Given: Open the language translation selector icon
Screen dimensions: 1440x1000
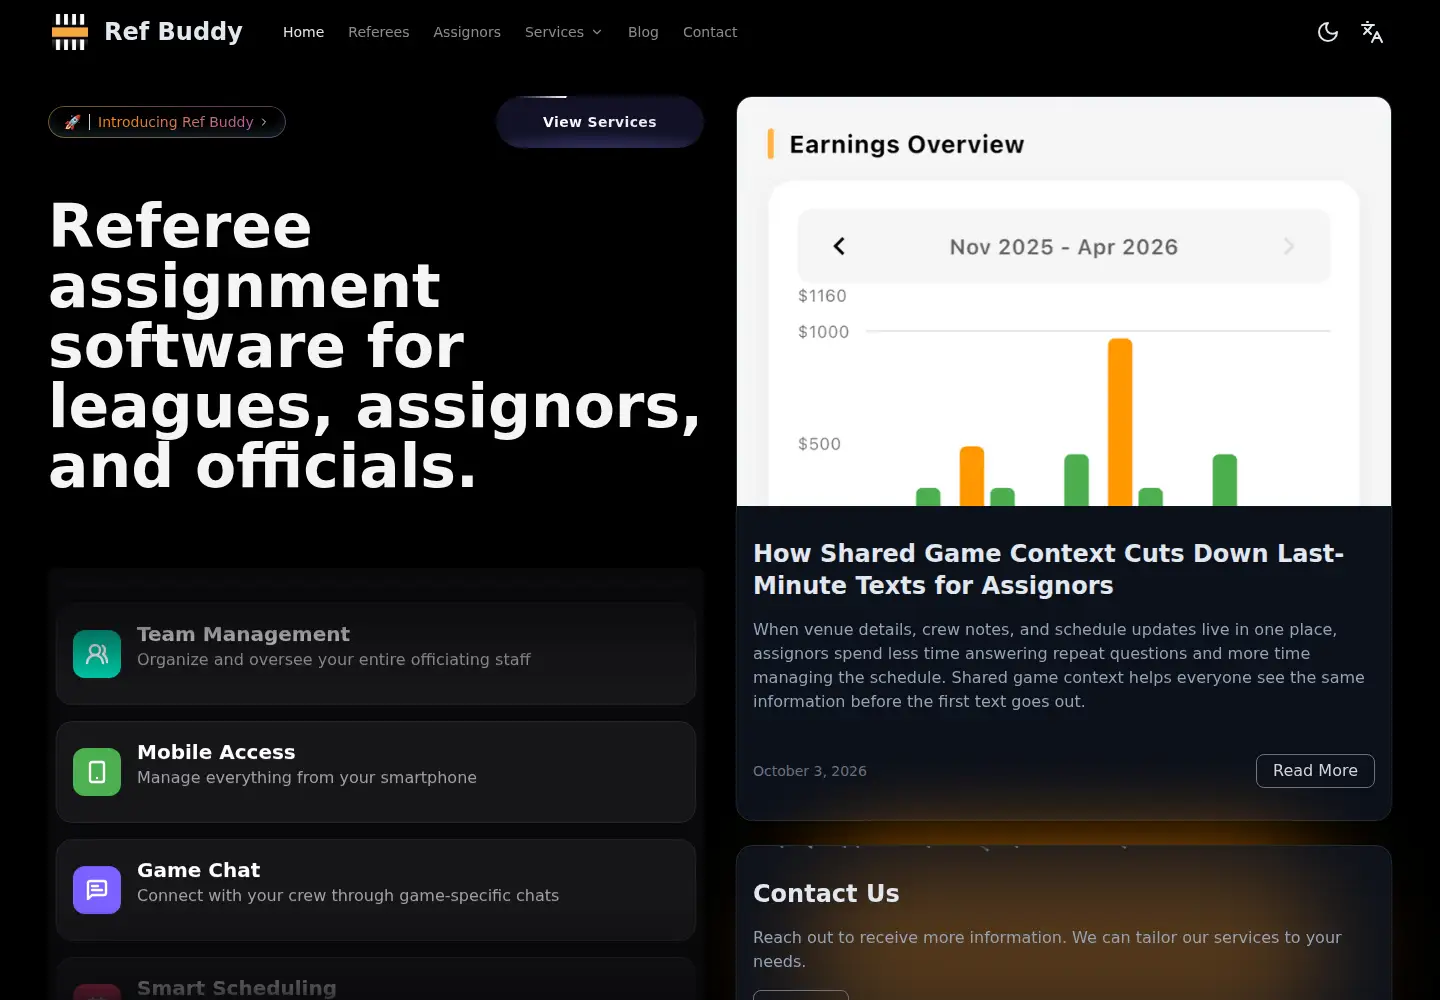Looking at the screenshot, I should tap(1372, 32).
